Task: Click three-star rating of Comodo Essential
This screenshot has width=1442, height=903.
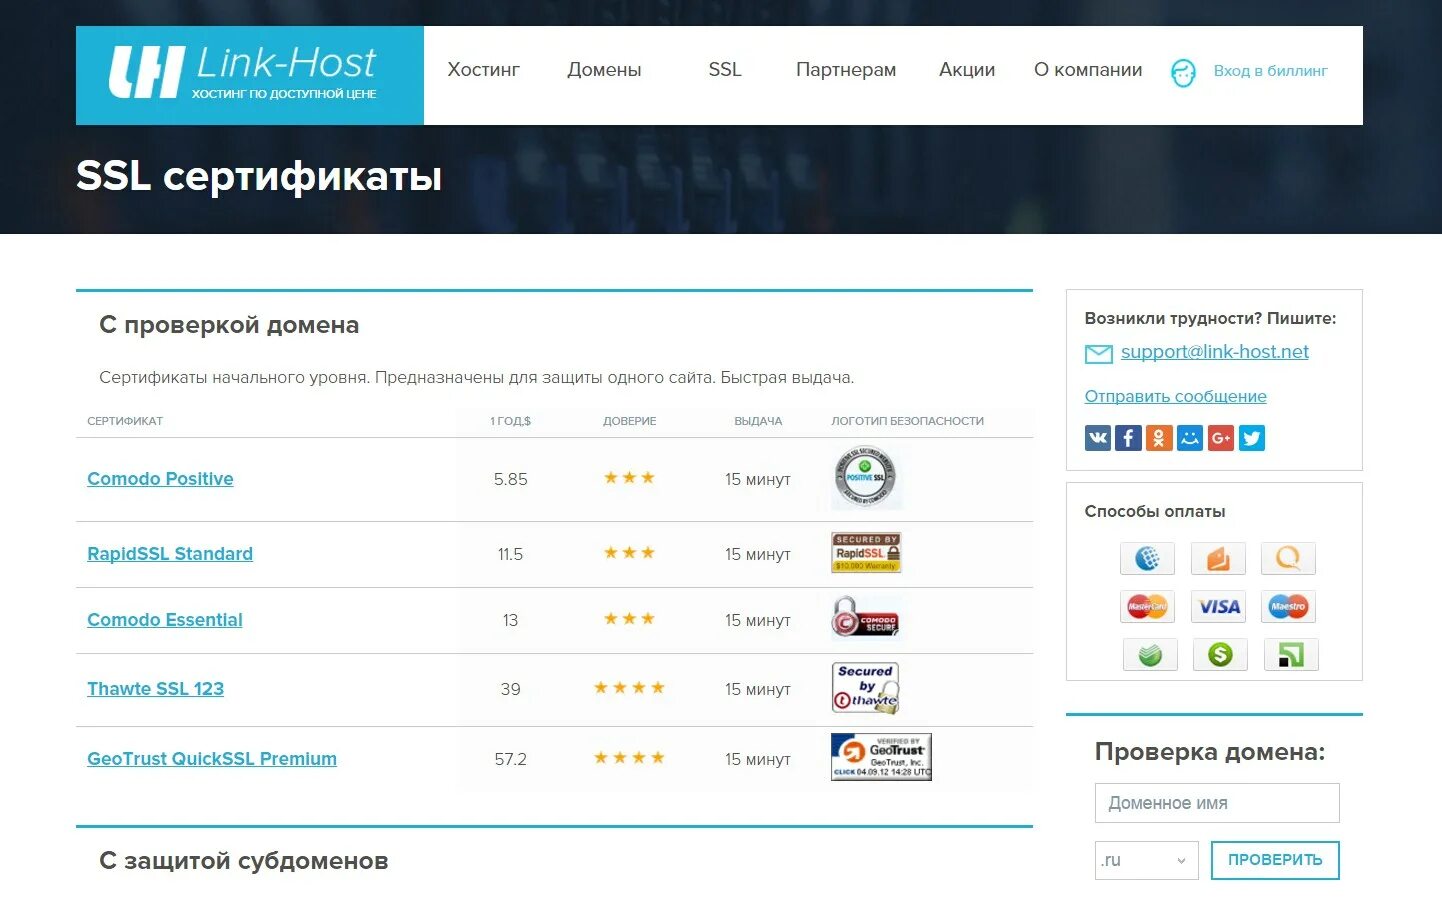Action: point(629,619)
